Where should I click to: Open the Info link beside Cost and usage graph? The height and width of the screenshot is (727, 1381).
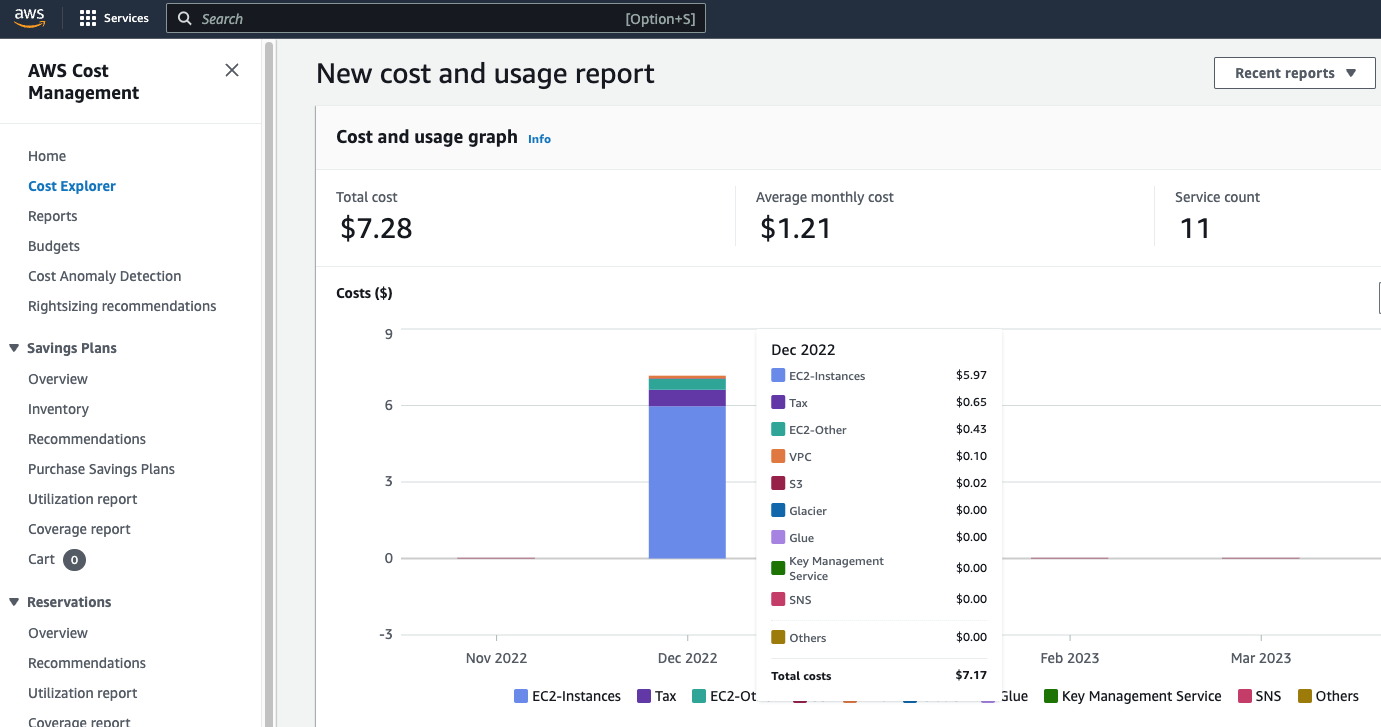coord(539,138)
